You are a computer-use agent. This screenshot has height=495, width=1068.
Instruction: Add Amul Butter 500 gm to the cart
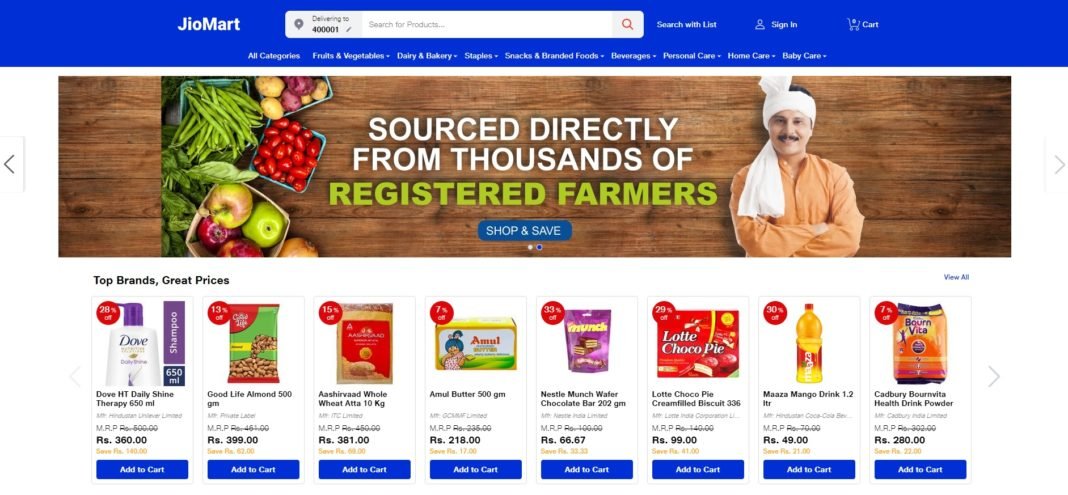tap(475, 469)
